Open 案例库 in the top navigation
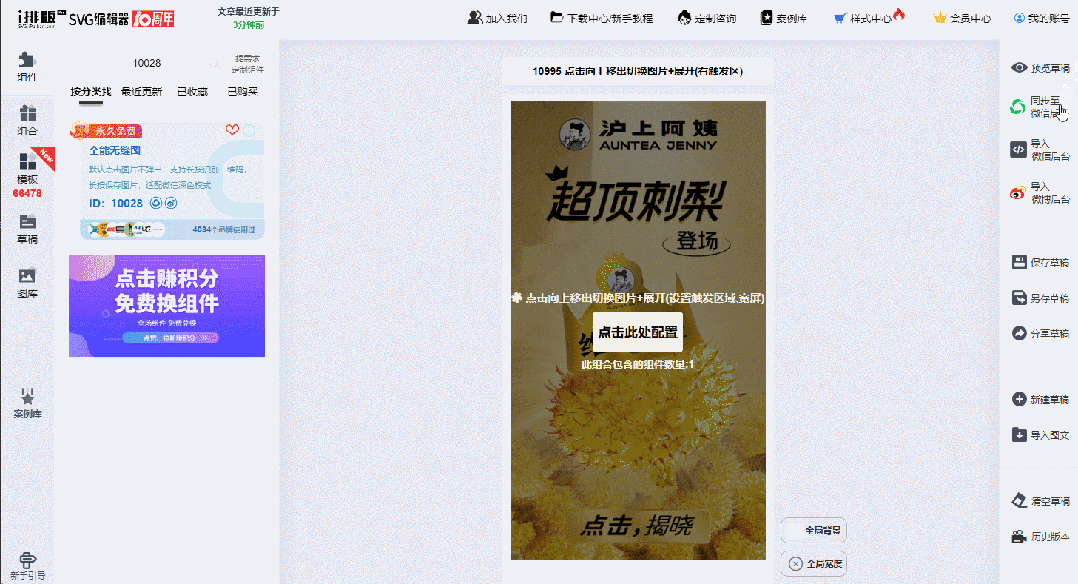Image resolution: width=1078 pixels, height=584 pixels. (783, 18)
